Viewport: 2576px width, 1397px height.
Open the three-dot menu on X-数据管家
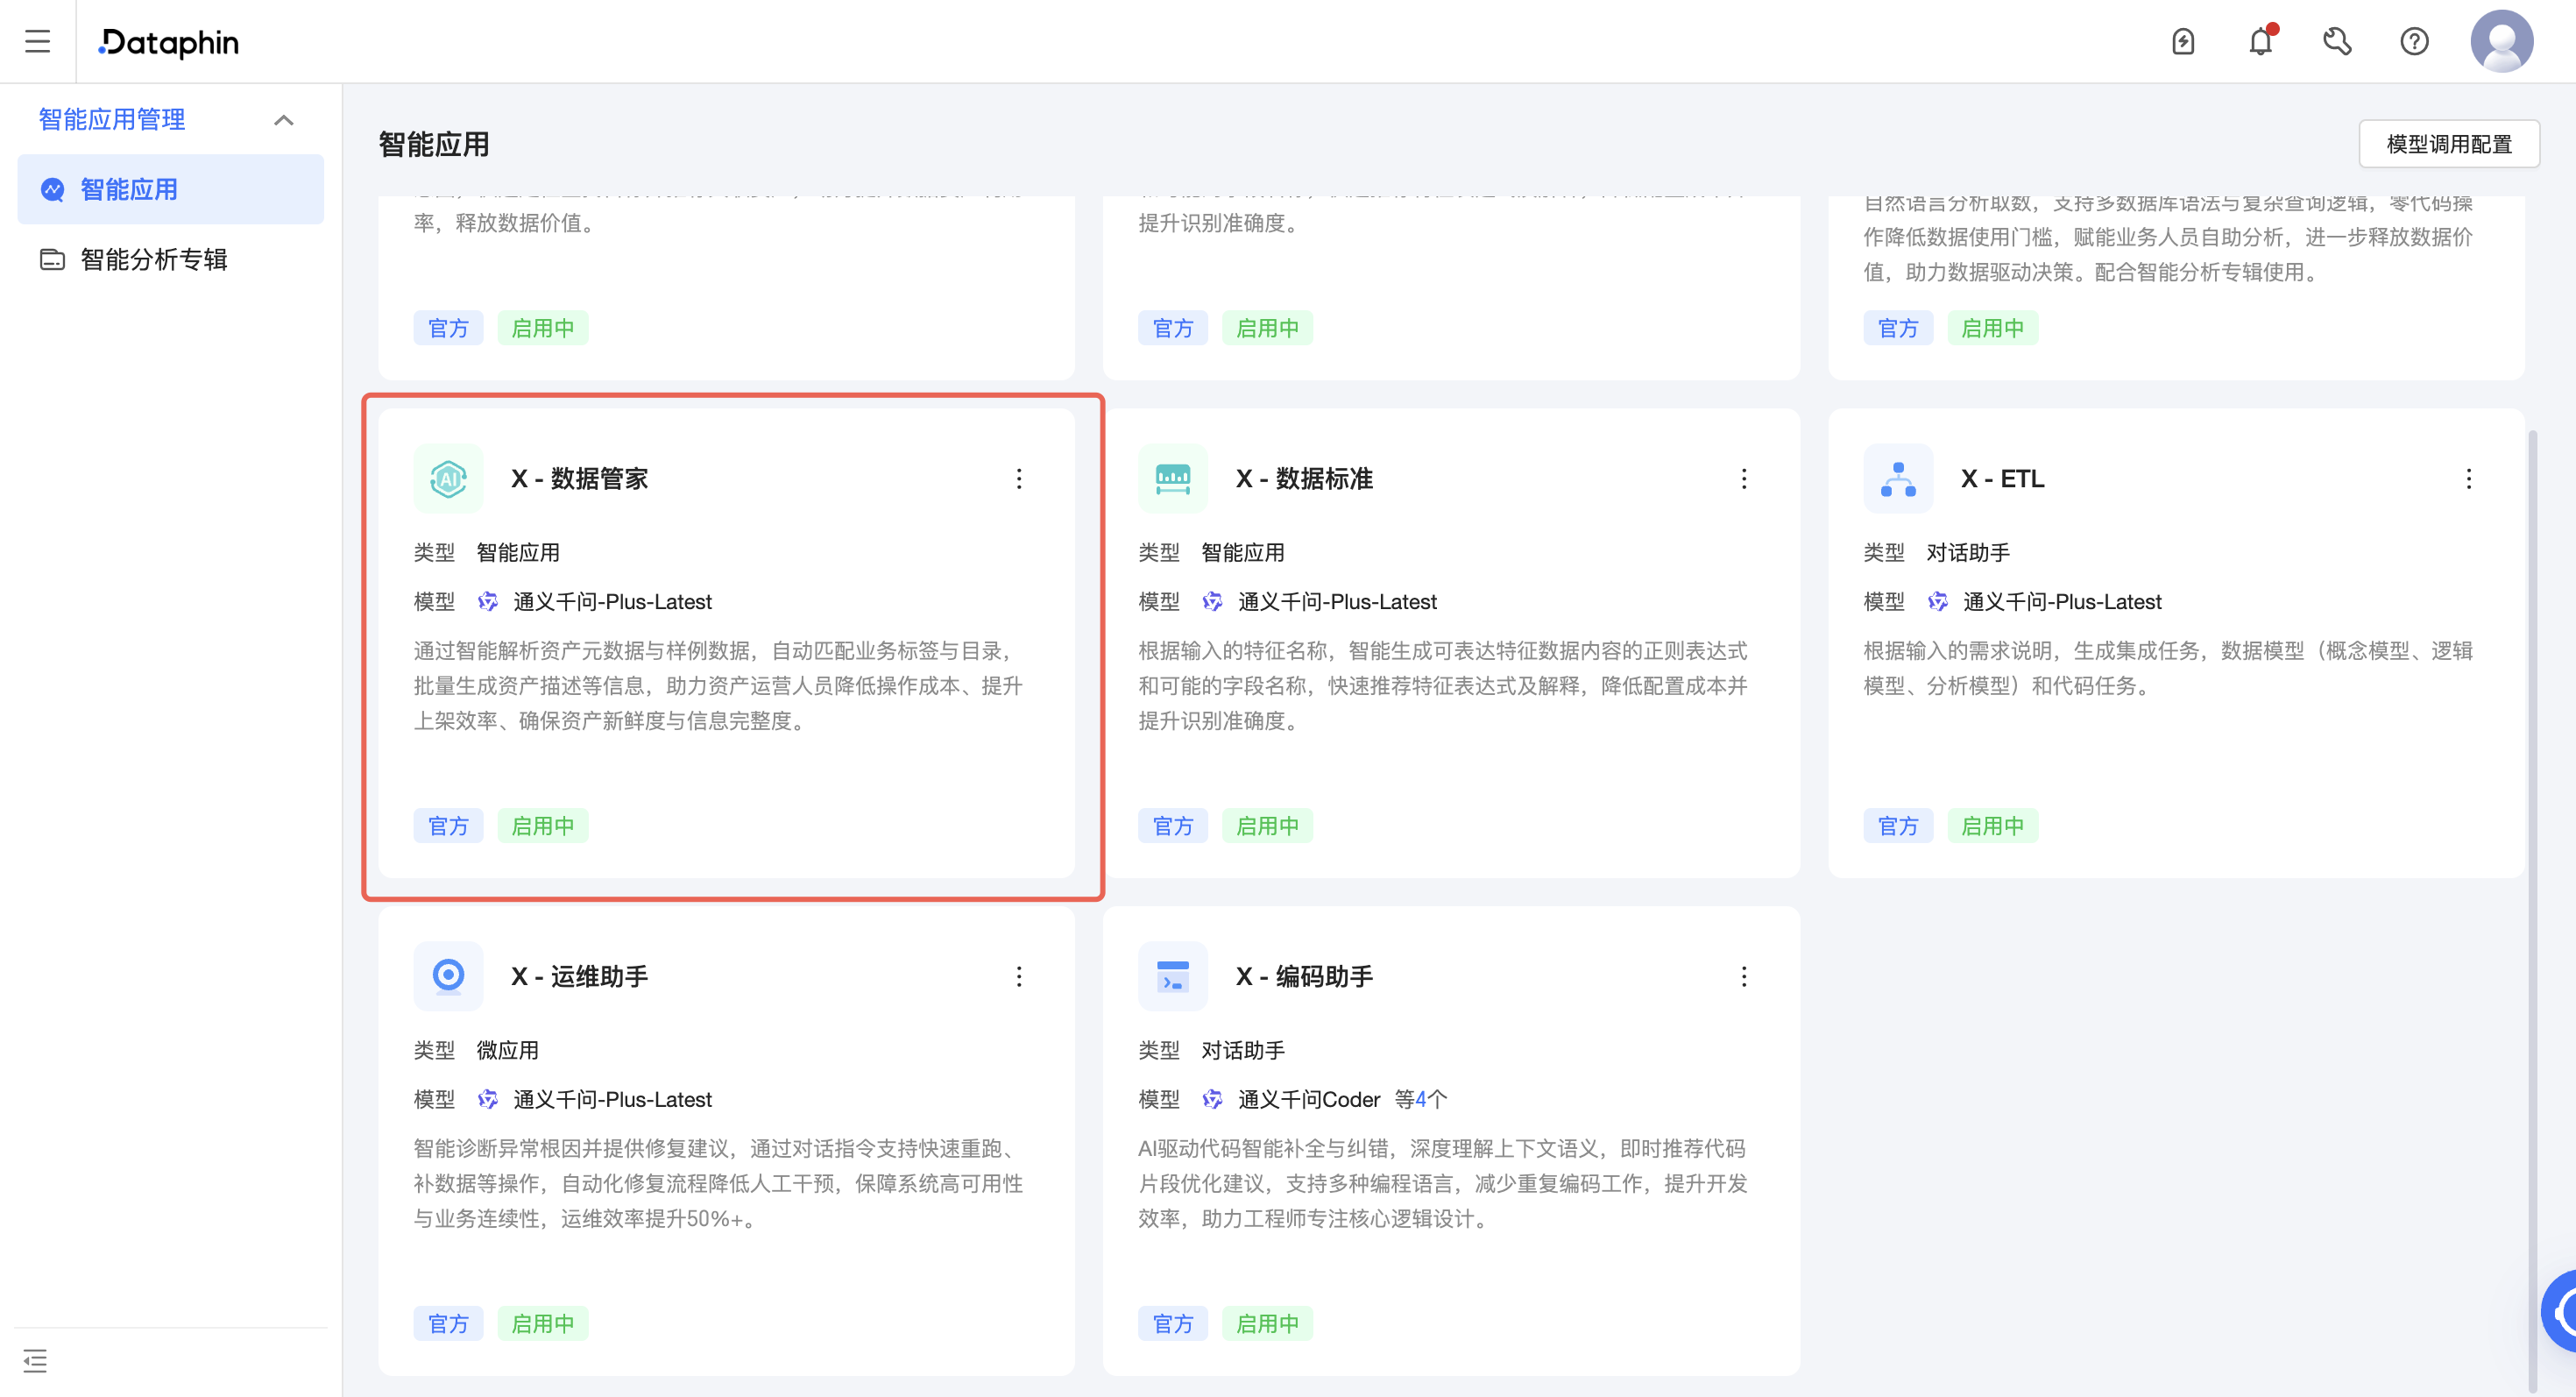1019,478
